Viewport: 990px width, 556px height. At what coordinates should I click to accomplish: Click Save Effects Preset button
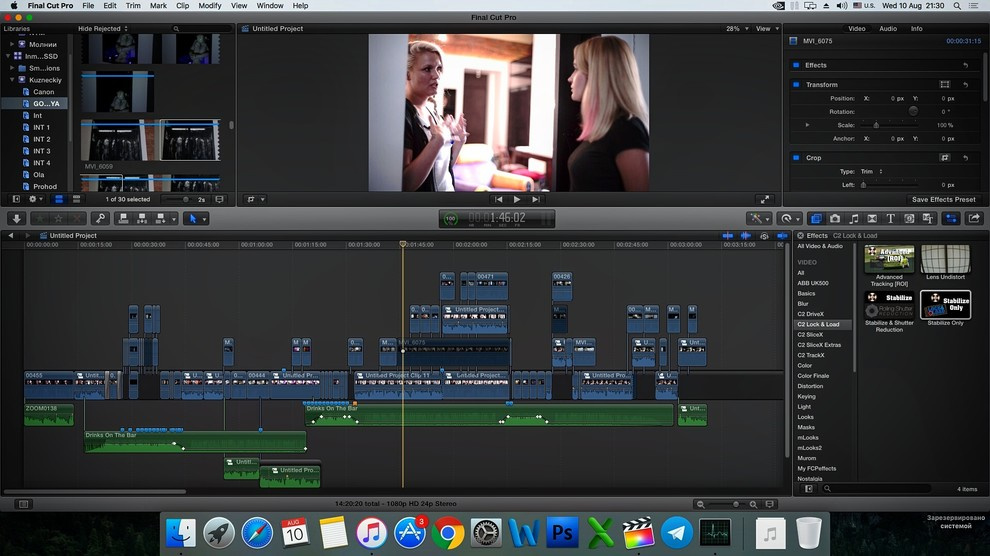pyautogui.click(x=943, y=199)
